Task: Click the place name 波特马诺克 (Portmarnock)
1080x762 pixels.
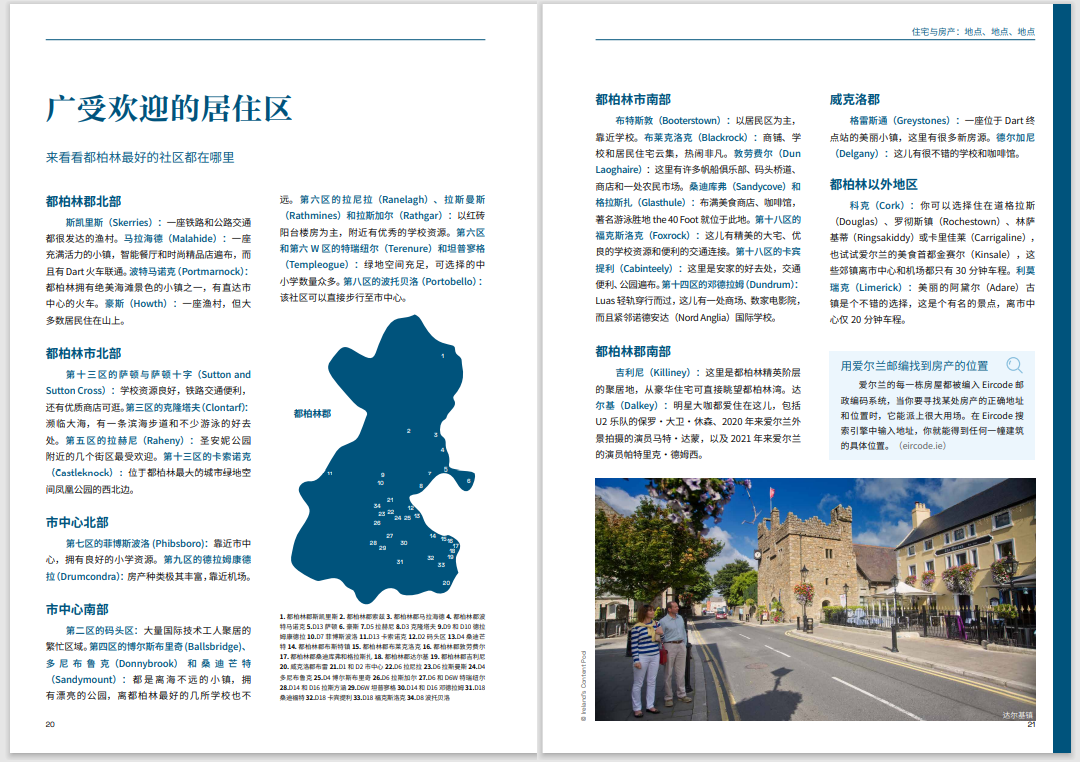Action: pos(189,271)
